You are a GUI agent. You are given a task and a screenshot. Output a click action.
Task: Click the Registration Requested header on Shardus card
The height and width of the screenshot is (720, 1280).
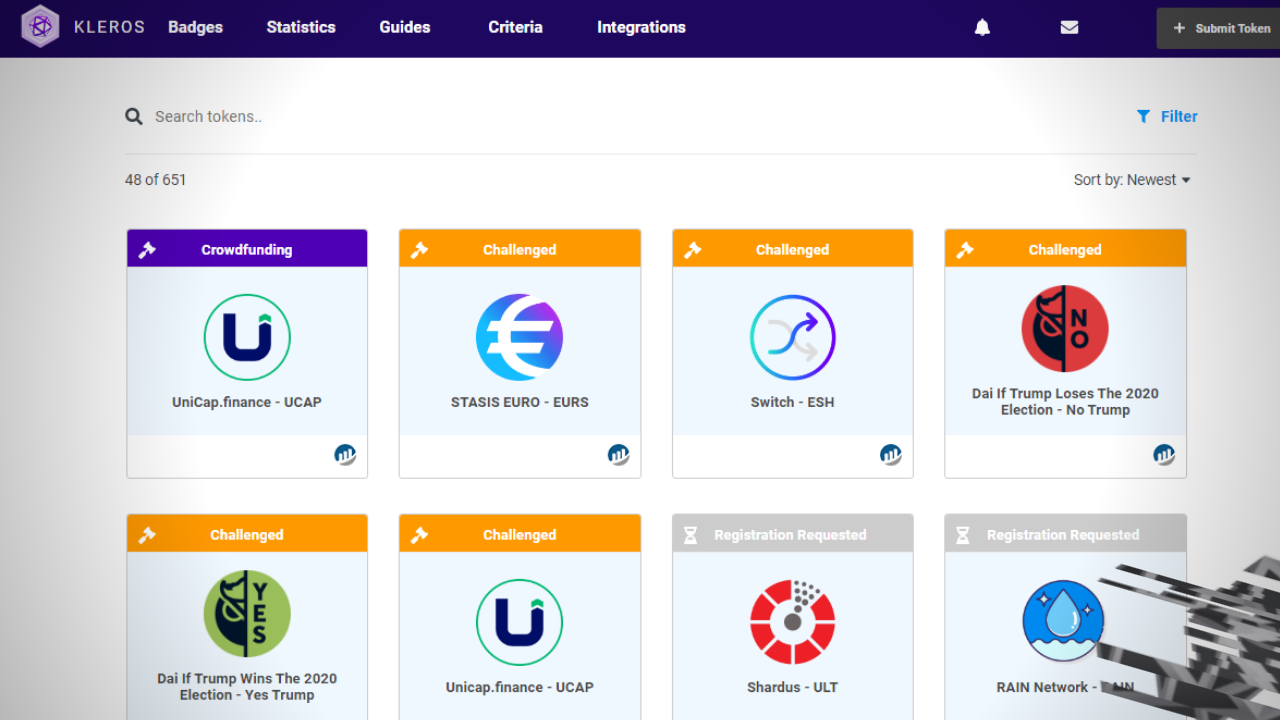point(793,534)
